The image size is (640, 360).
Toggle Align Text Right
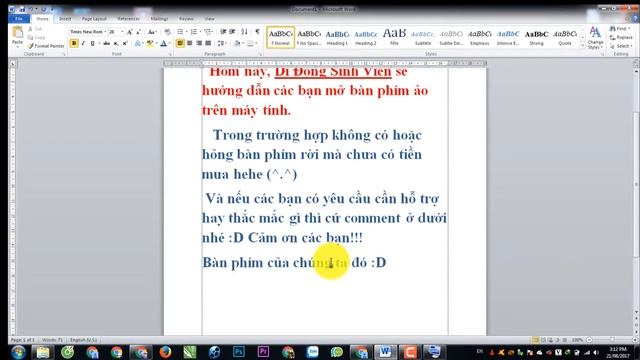[x=199, y=43]
